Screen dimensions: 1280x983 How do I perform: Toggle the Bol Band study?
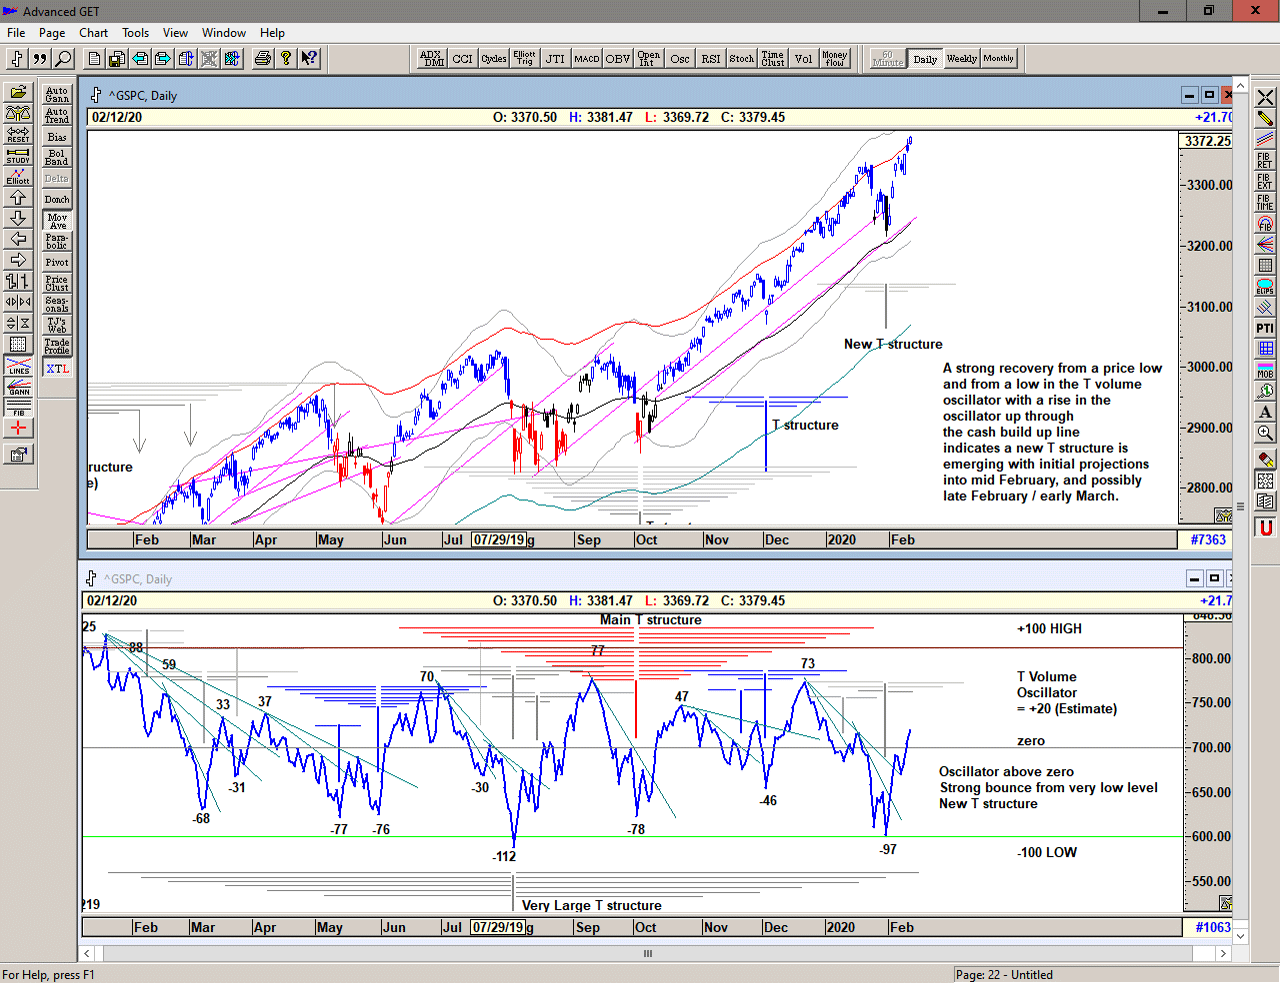tap(57, 158)
